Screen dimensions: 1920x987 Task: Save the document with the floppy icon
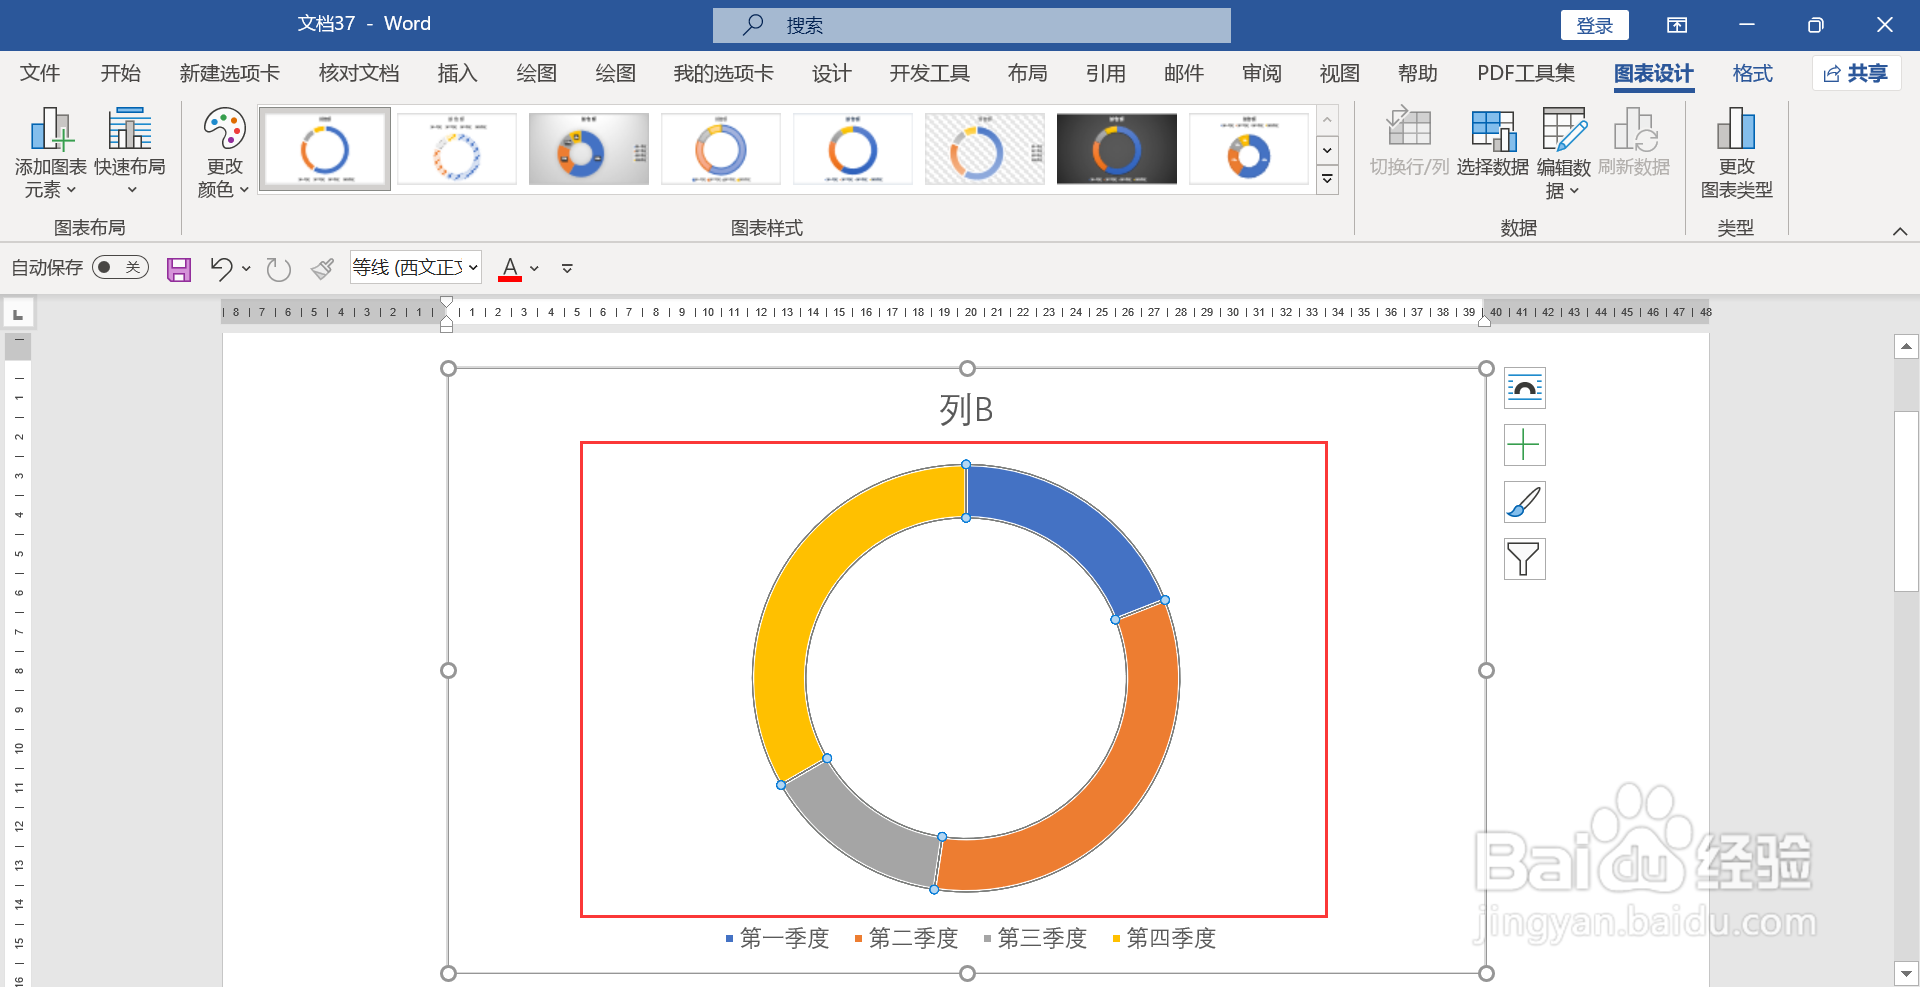coord(179,269)
